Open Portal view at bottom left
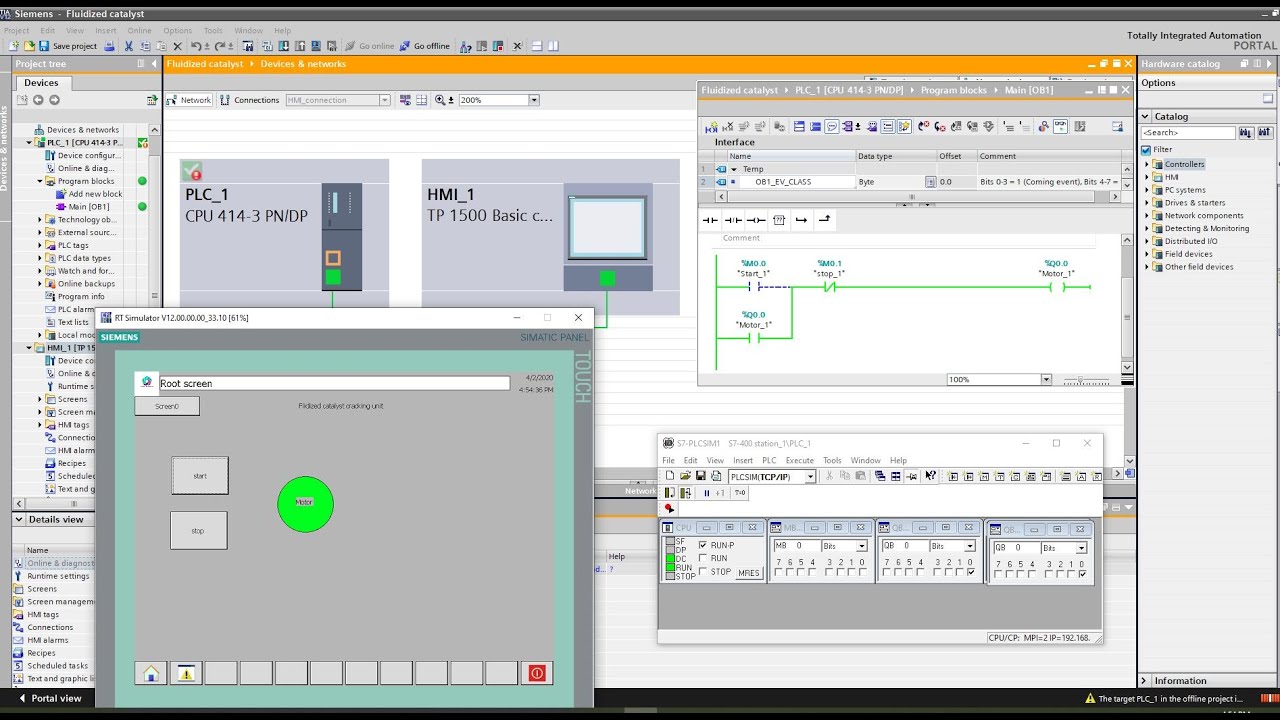This screenshot has height=720, width=1280. [x=49, y=698]
